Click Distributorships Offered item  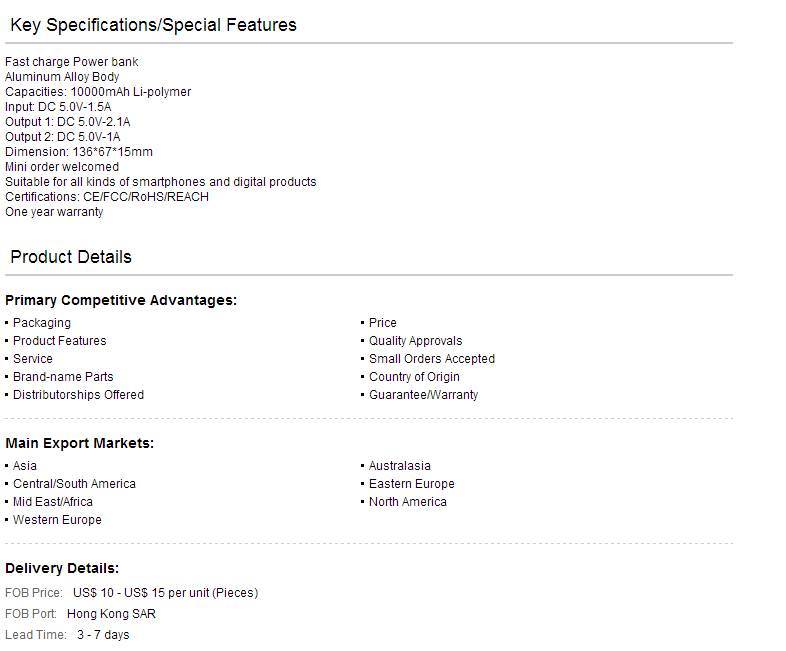[x=78, y=395]
